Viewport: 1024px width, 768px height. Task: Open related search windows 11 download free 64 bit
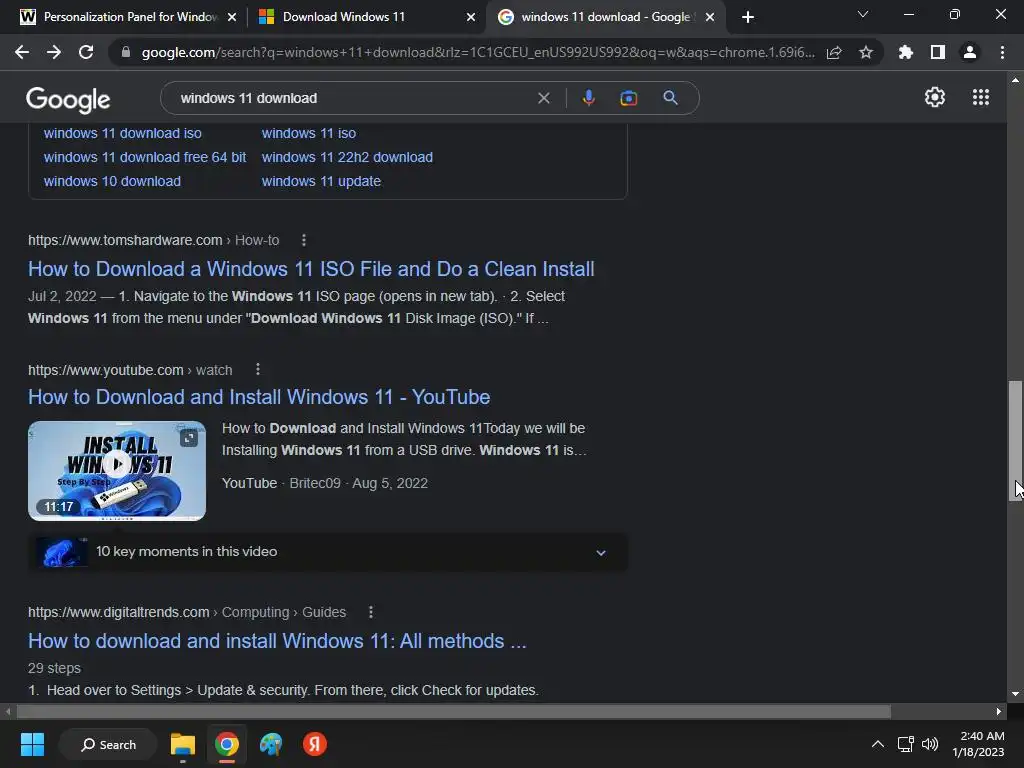coord(145,157)
